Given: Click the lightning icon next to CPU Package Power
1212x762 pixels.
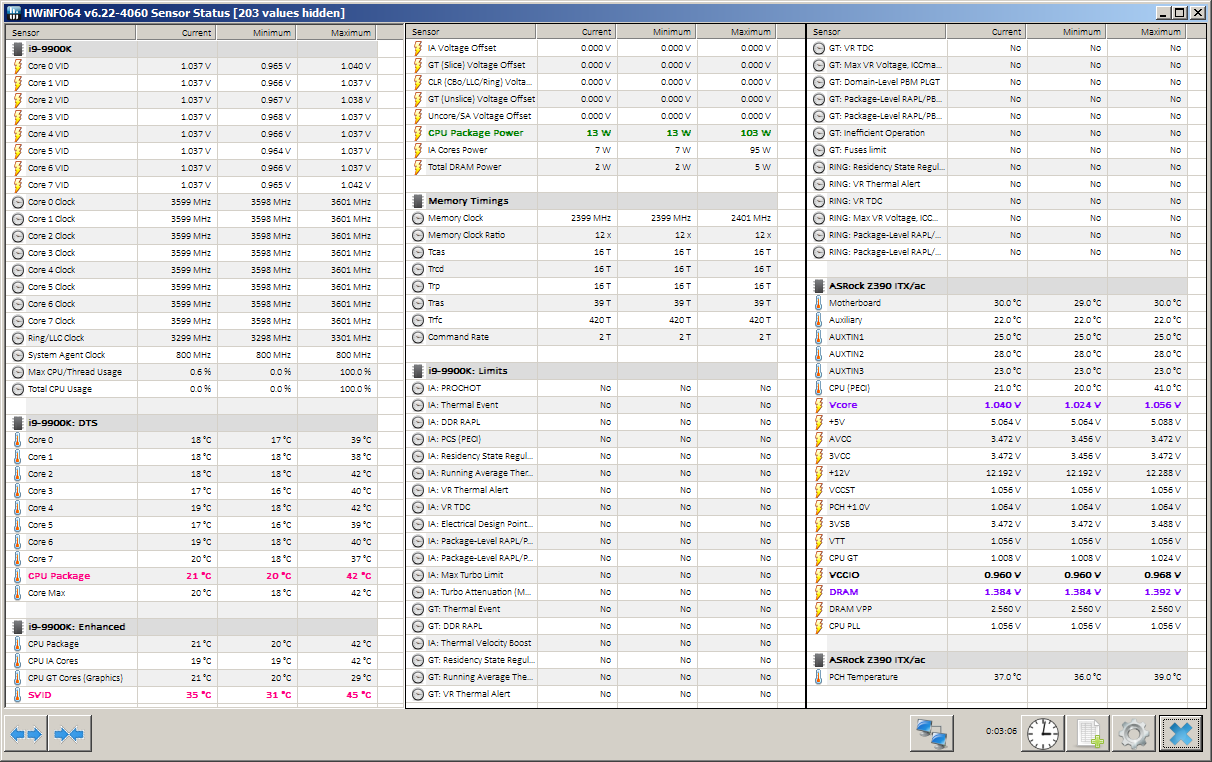Looking at the screenshot, I should [418, 133].
